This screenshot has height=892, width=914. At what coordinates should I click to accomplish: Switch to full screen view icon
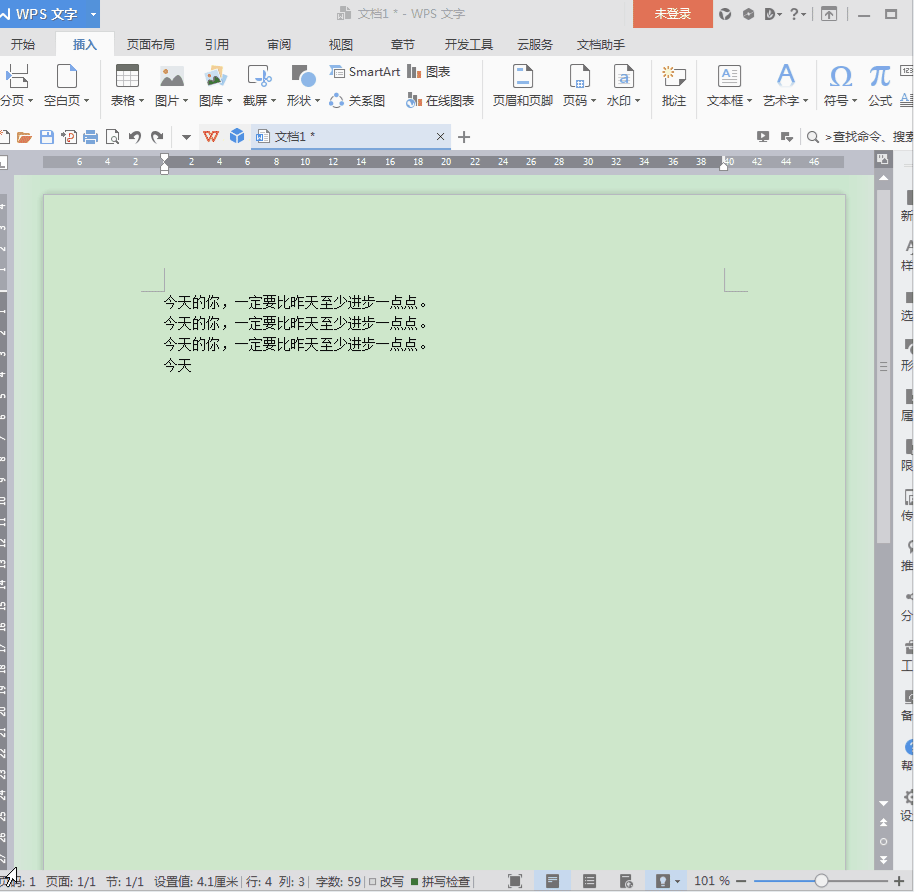515,881
